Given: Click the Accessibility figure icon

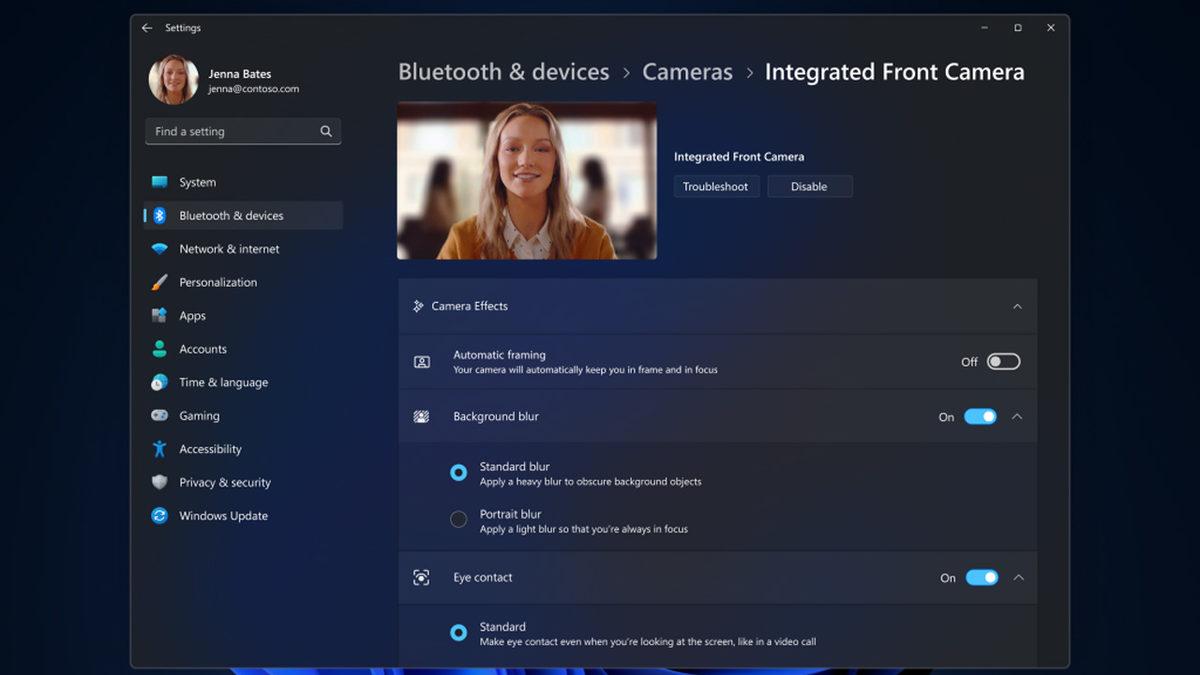Looking at the screenshot, I should [x=161, y=449].
